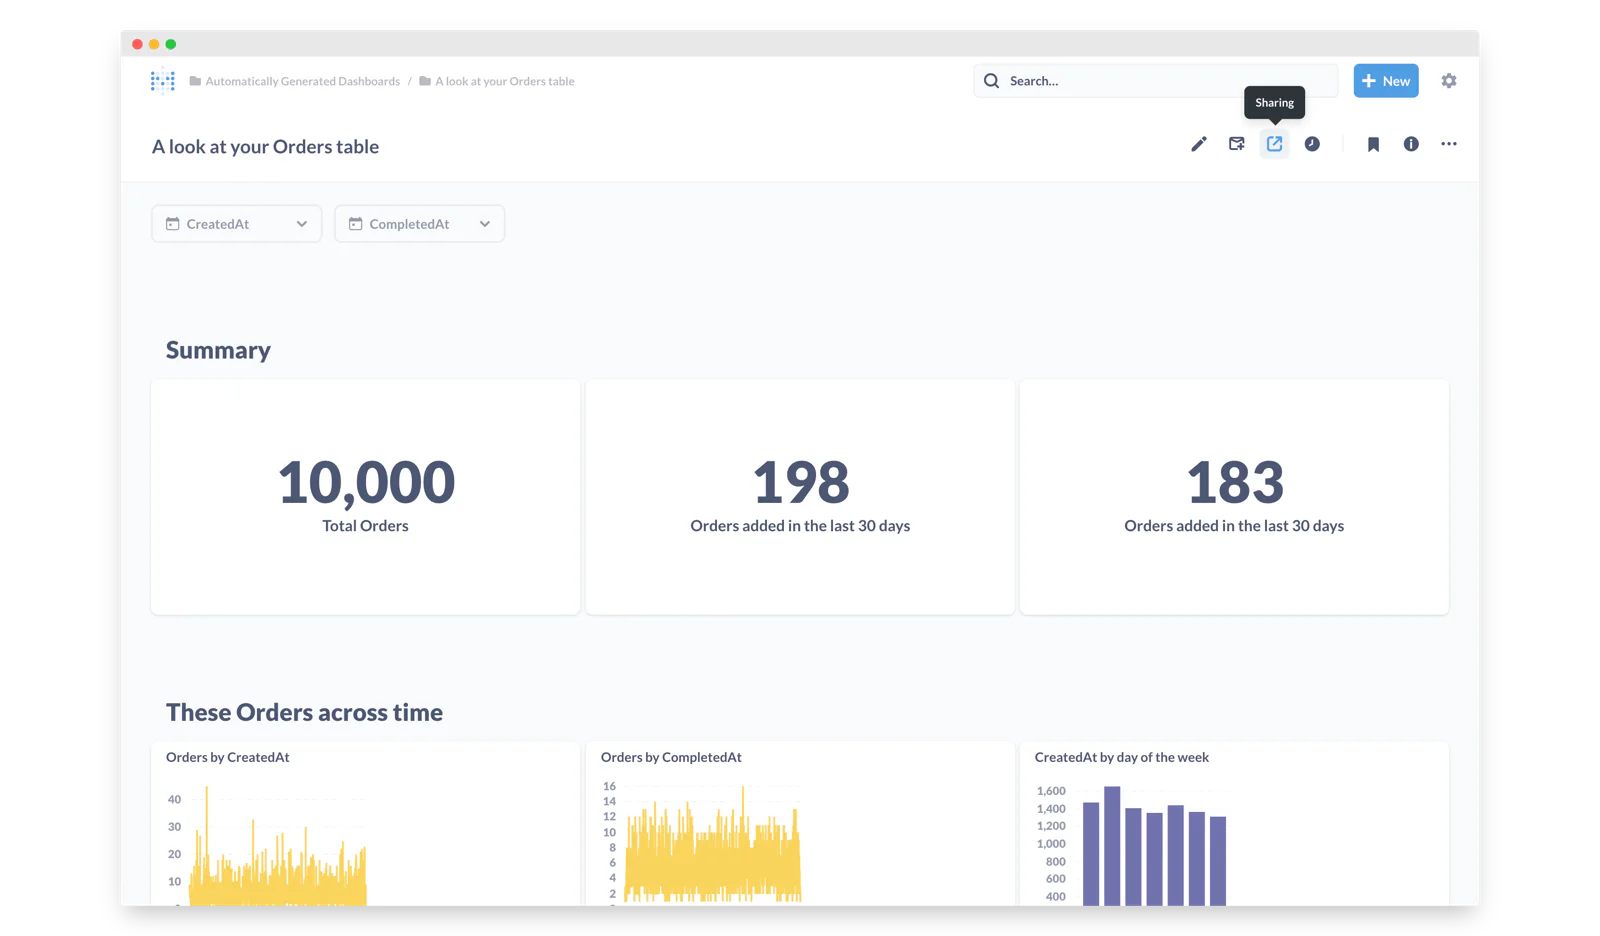Click the New button
The height and width of the screenshot is (936, 1600).
1386,81
